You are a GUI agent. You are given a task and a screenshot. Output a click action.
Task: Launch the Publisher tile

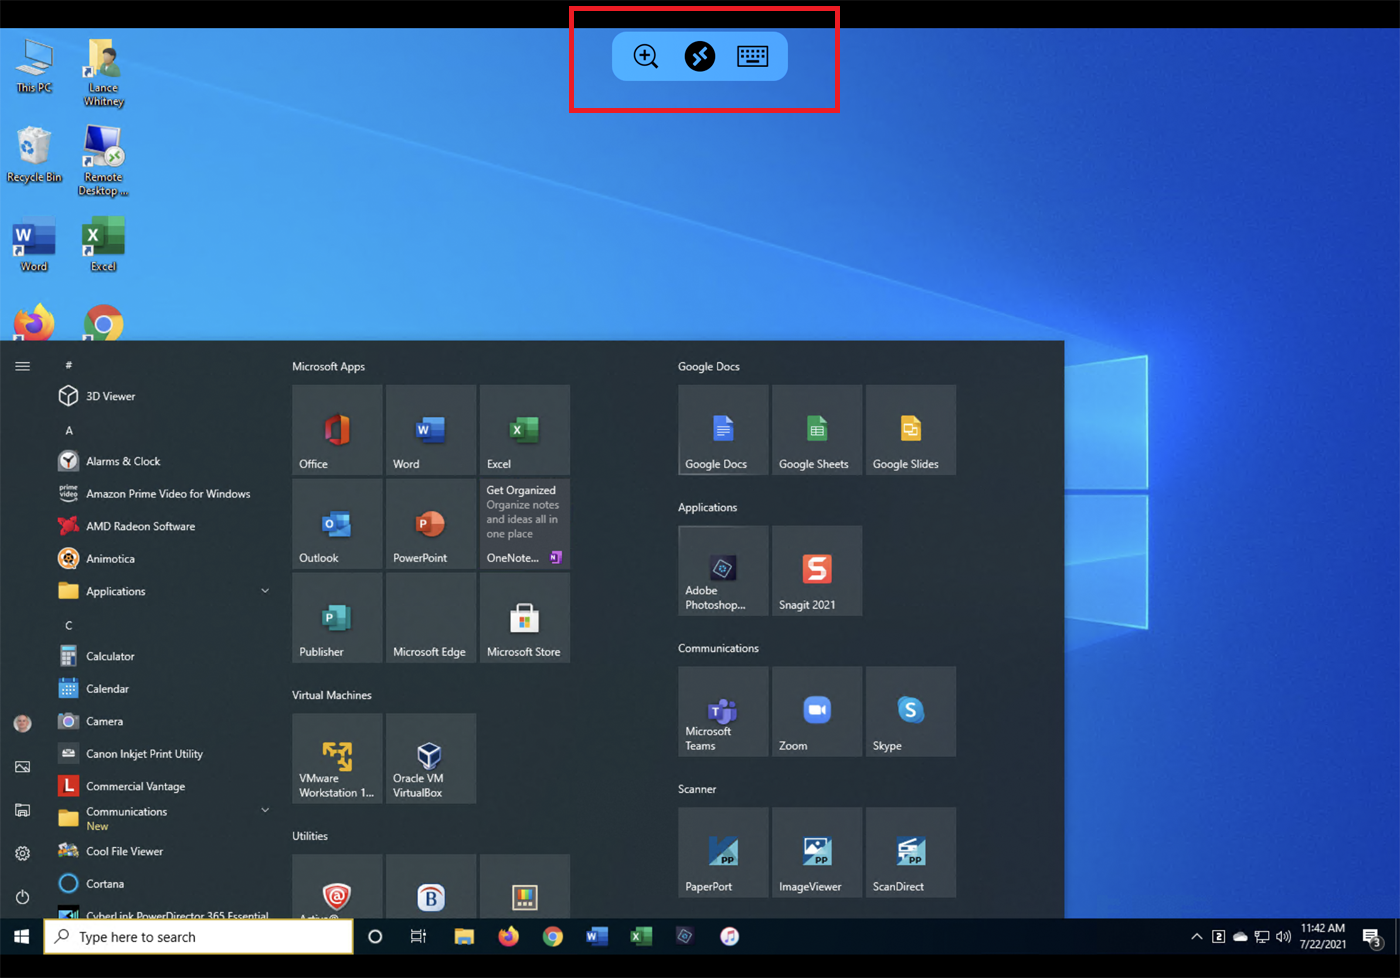click(x=337, y=618)
